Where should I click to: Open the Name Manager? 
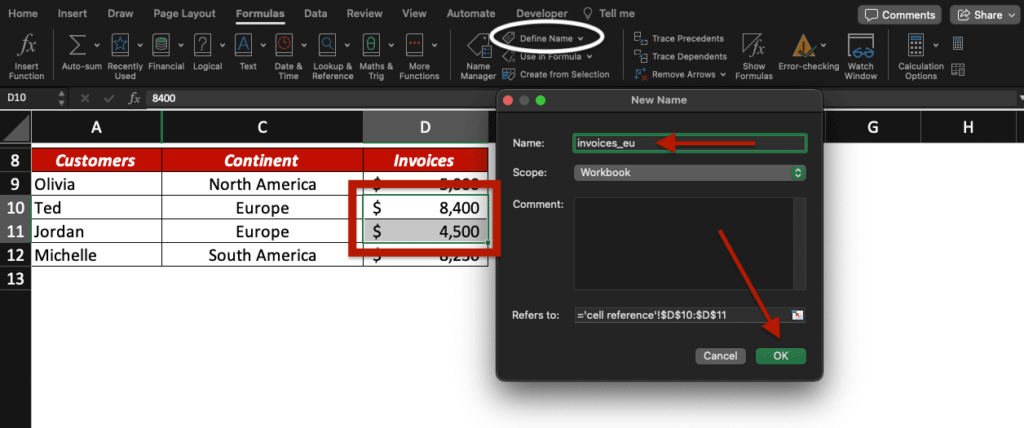click(477, 55)
